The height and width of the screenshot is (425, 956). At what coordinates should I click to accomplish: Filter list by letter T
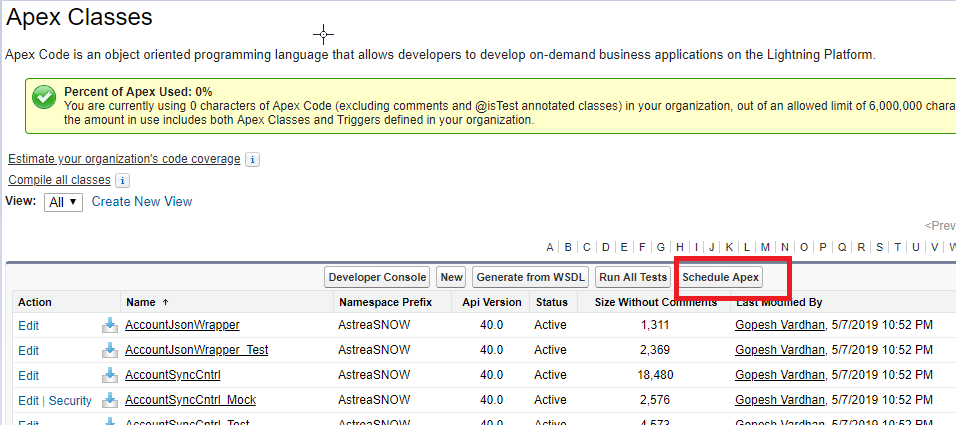pyautogui.click(x=897, y=247)
